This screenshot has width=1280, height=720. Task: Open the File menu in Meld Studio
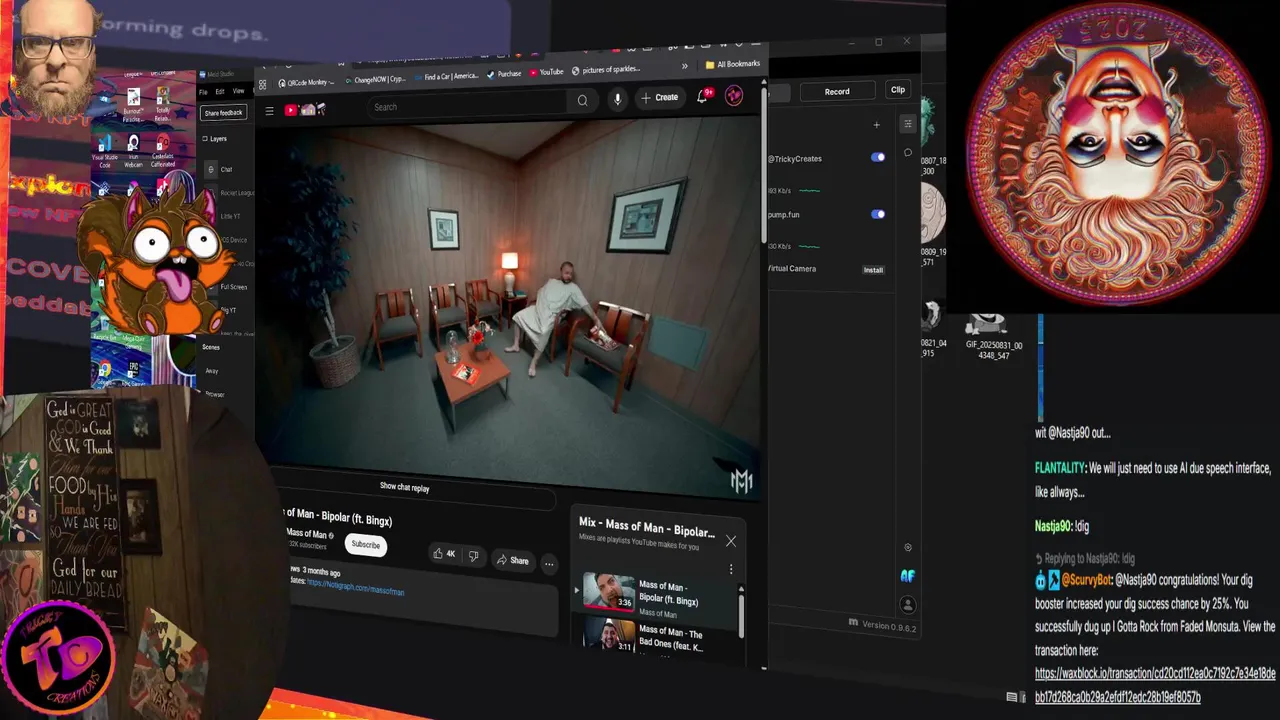pos(203,92)
